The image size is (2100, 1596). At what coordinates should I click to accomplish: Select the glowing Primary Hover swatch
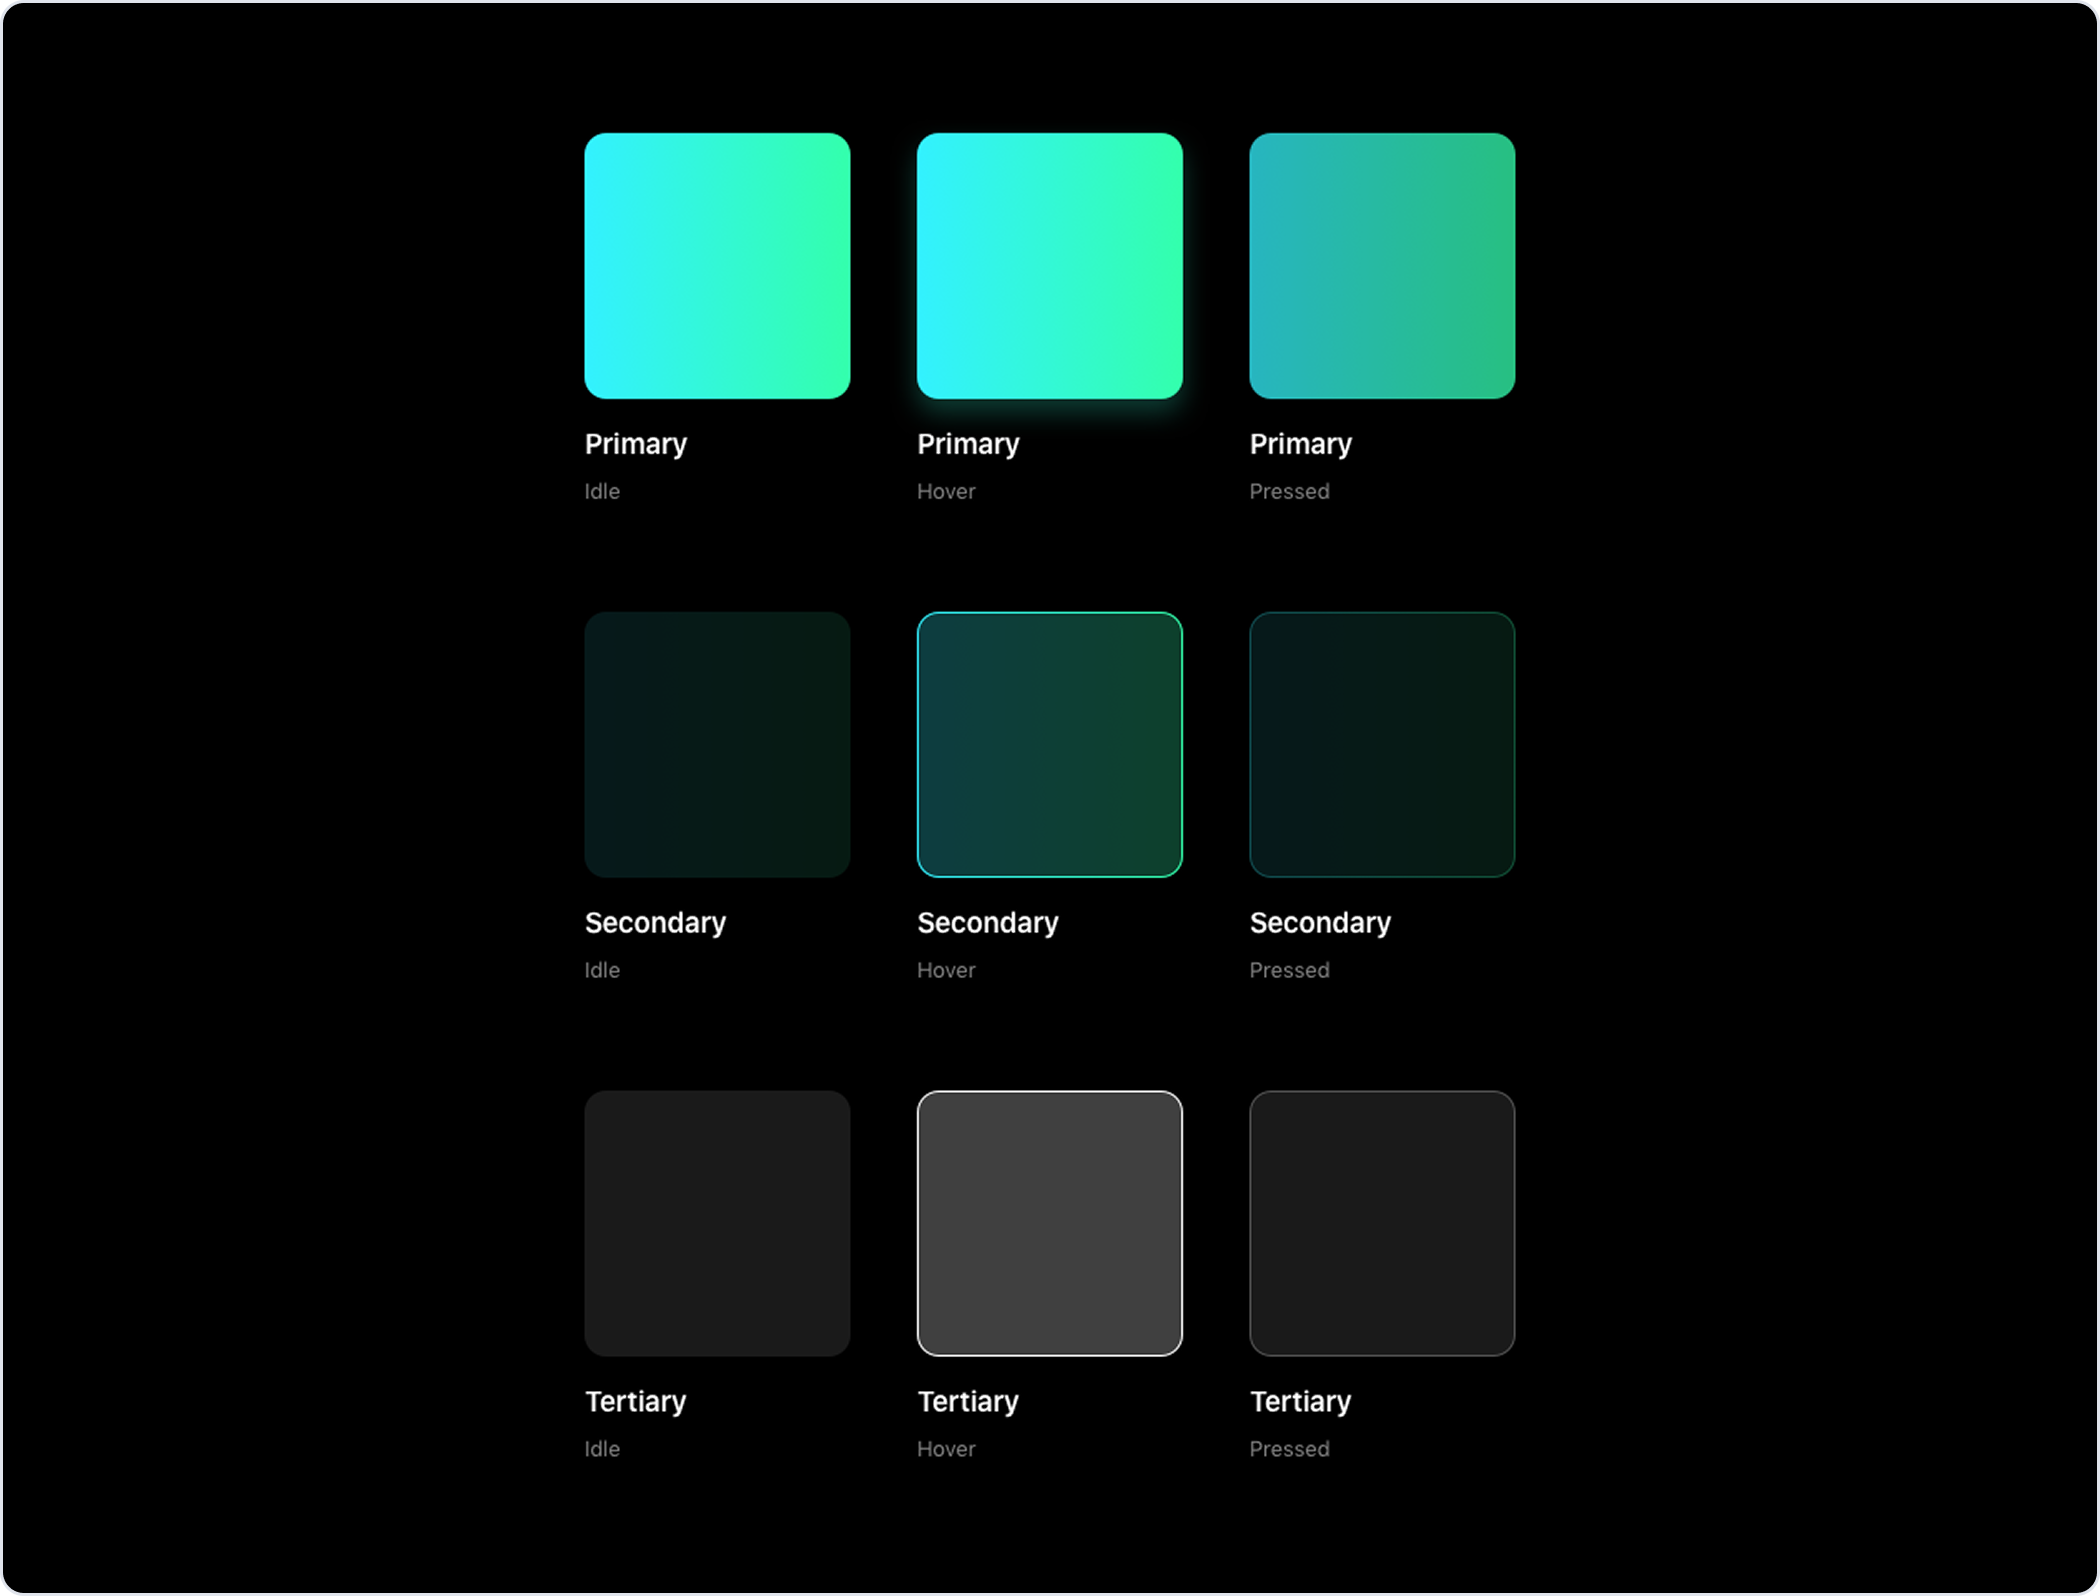pyautogui.click(x=1049, y=266)
